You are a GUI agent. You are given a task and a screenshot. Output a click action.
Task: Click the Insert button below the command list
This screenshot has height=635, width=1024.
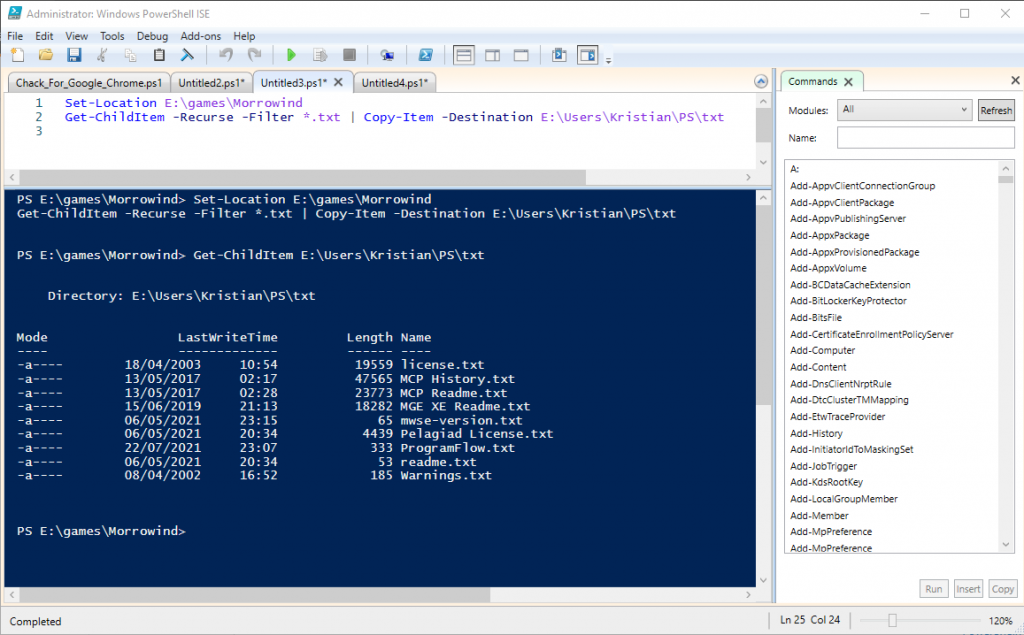(x=968, y=588)
